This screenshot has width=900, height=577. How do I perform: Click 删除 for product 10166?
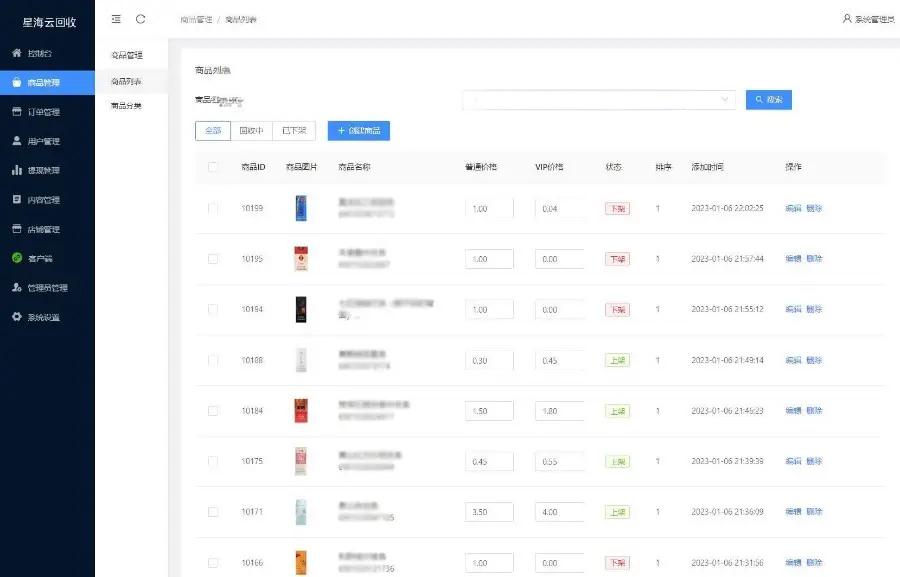814,563
